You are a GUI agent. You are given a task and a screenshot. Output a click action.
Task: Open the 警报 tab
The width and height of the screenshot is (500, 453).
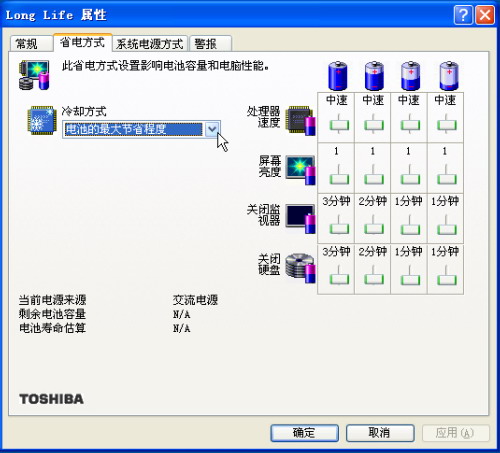[210, 44]
